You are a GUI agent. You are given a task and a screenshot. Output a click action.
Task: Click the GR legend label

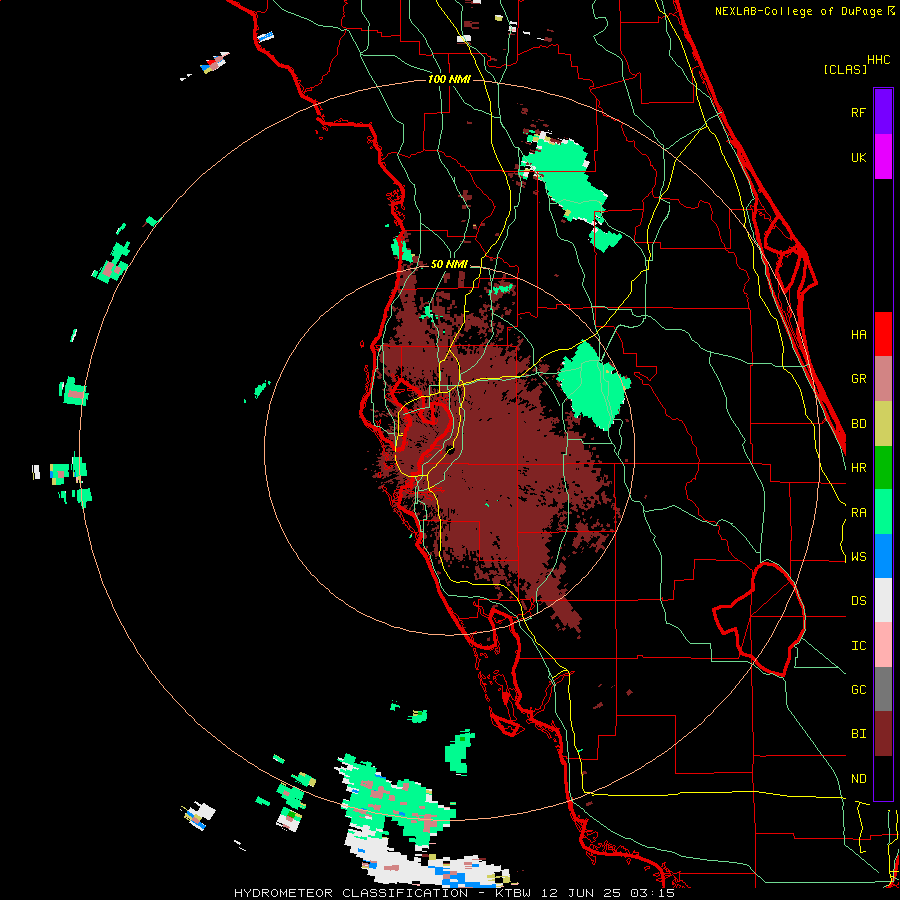coord(858,379)
